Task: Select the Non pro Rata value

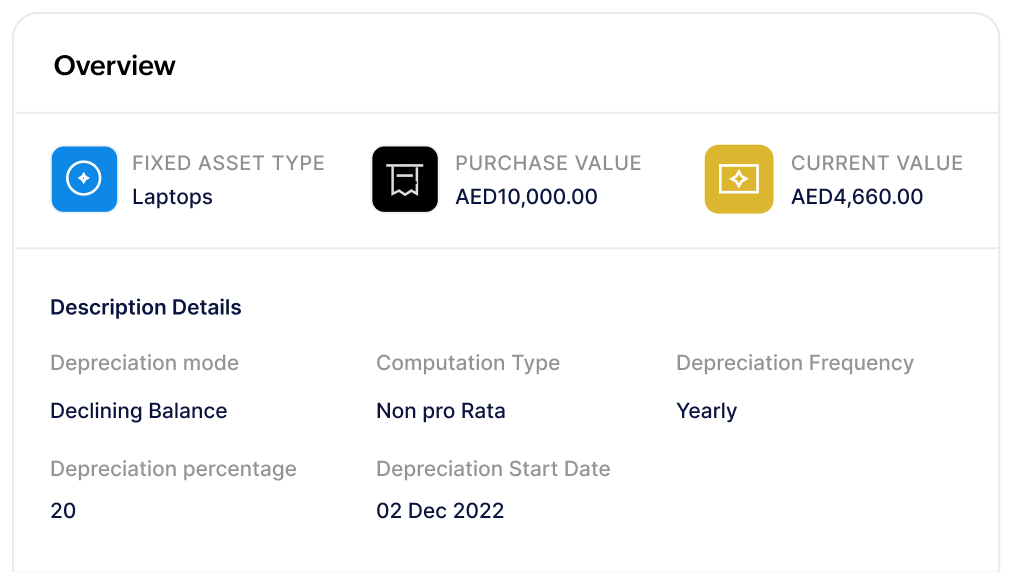Action: 440,411
